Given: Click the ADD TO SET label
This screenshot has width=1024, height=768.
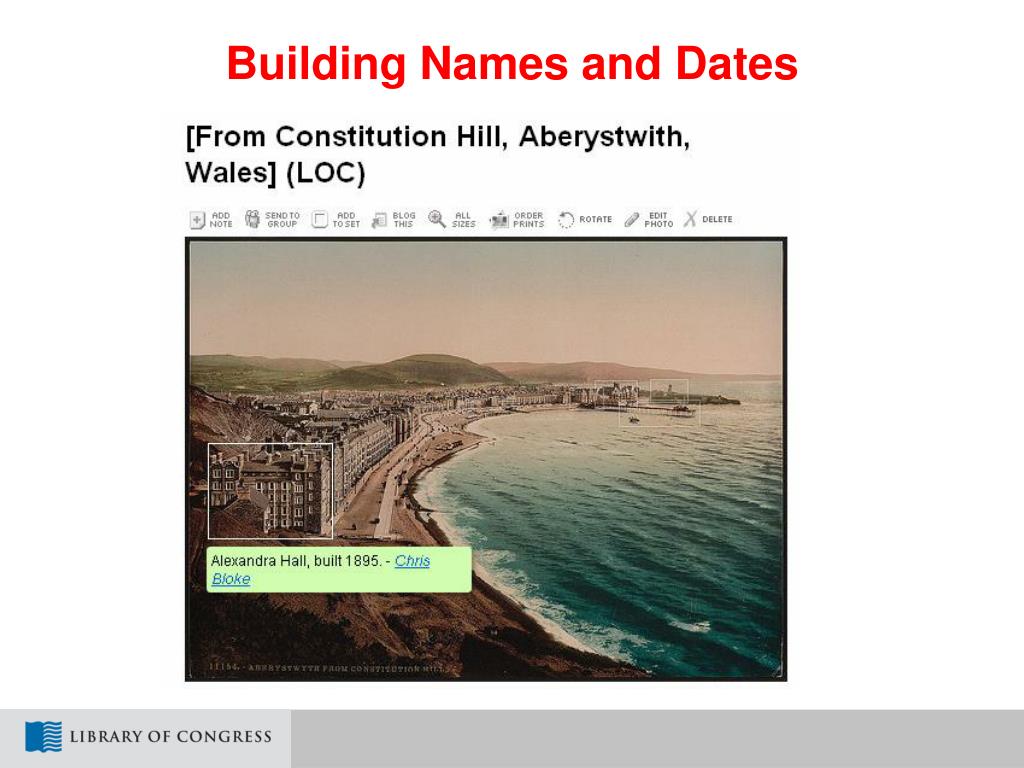Looking at the screenshot, I should coord(346,219).
